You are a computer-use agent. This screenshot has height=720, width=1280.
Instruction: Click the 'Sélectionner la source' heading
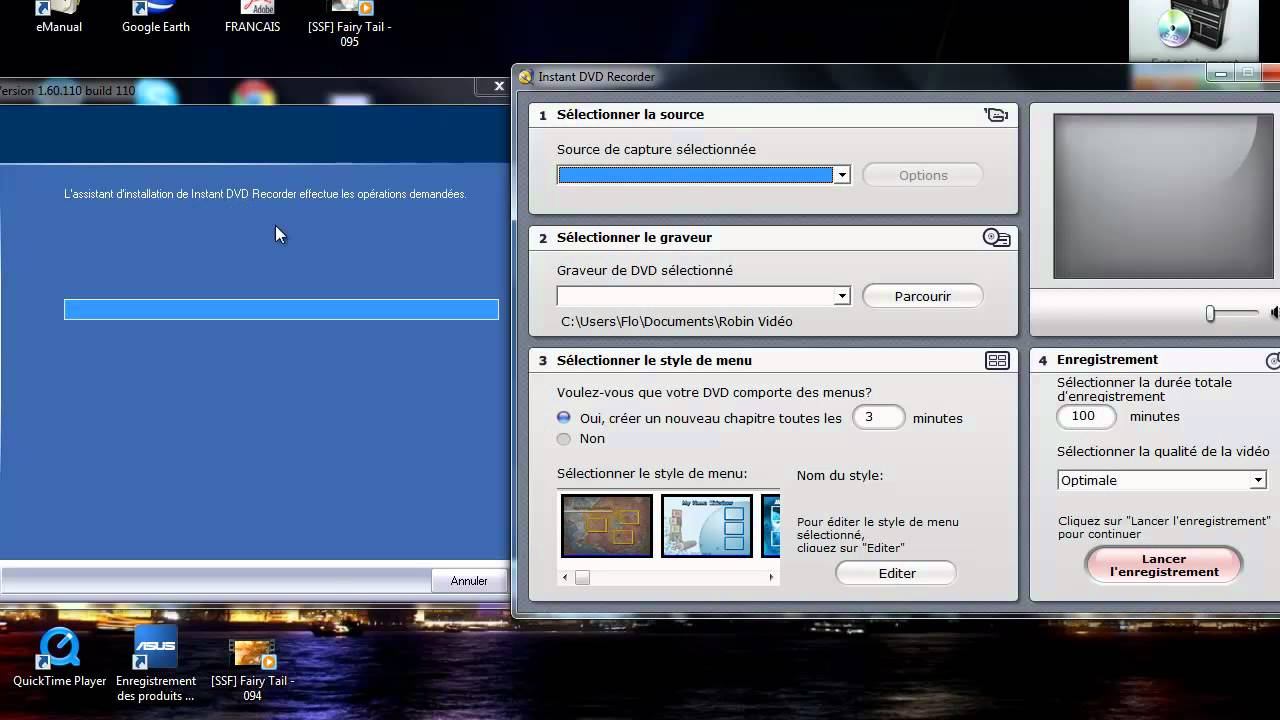point(630,115)
